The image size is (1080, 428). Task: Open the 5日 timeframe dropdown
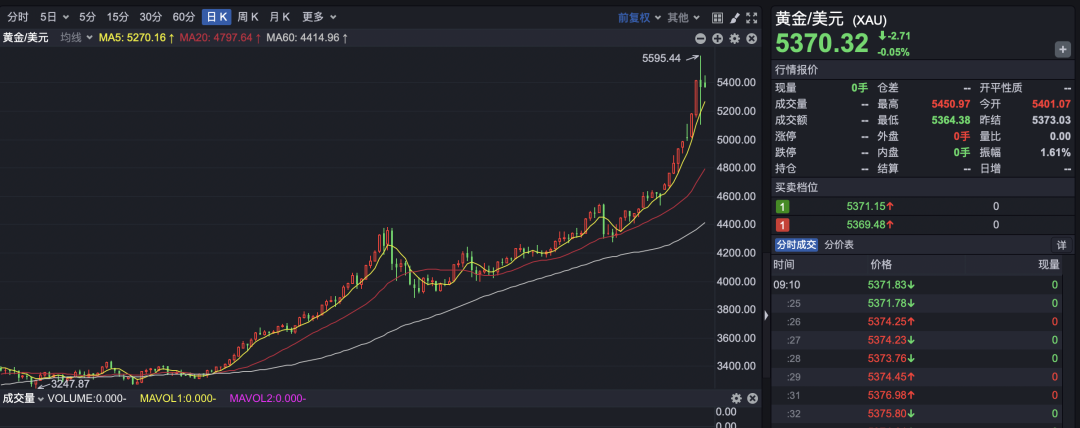coord(53,17)
